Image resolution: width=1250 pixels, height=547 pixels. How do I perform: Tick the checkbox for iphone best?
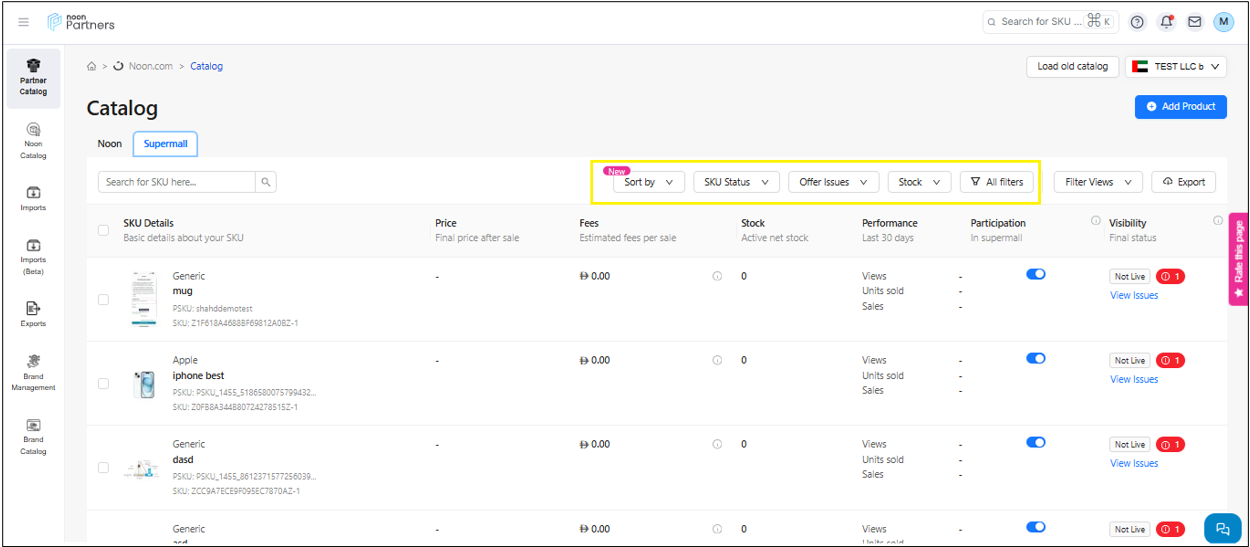tap(104, 383)
